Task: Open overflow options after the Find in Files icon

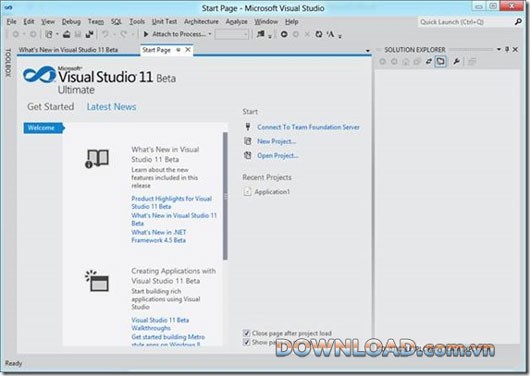Action: point(270,36)
